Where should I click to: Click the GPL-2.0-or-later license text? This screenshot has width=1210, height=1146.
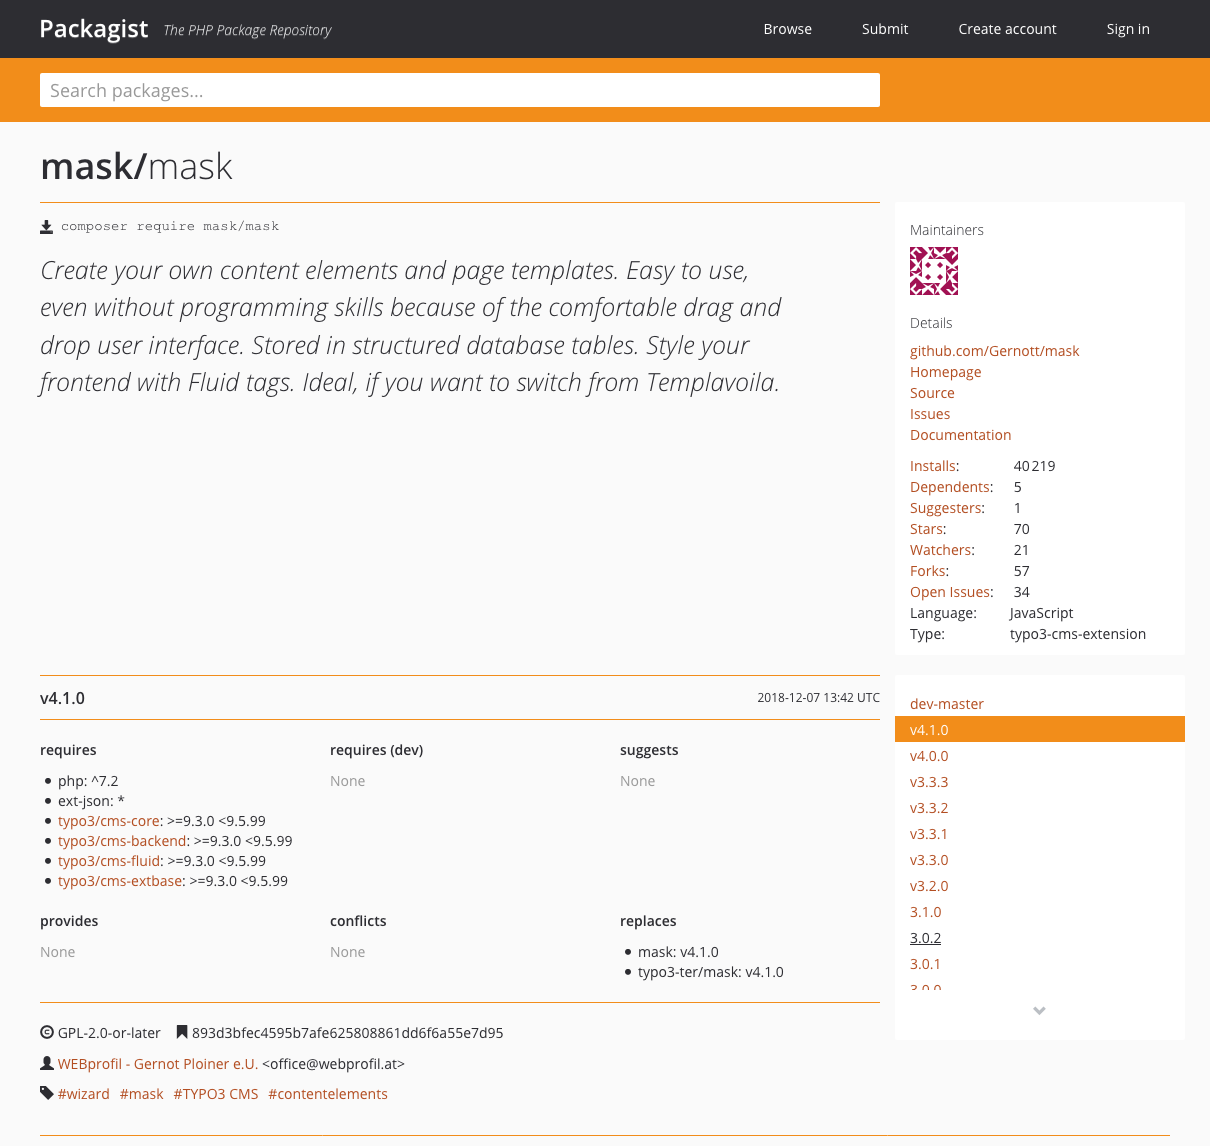(x=109, y=1033)
